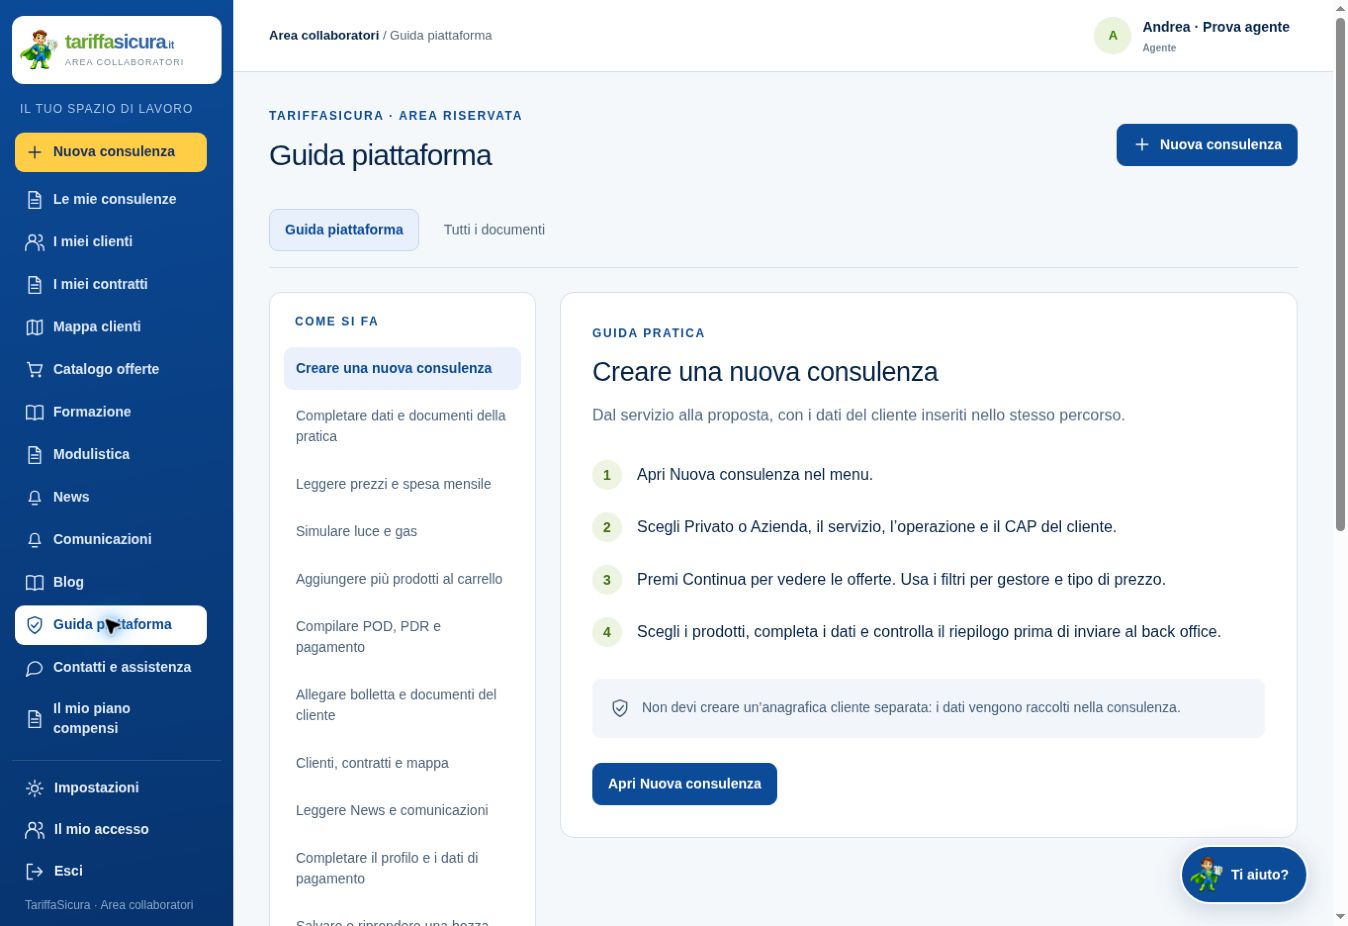Click the people icon beside I miei clienti

tap(35, 242)
